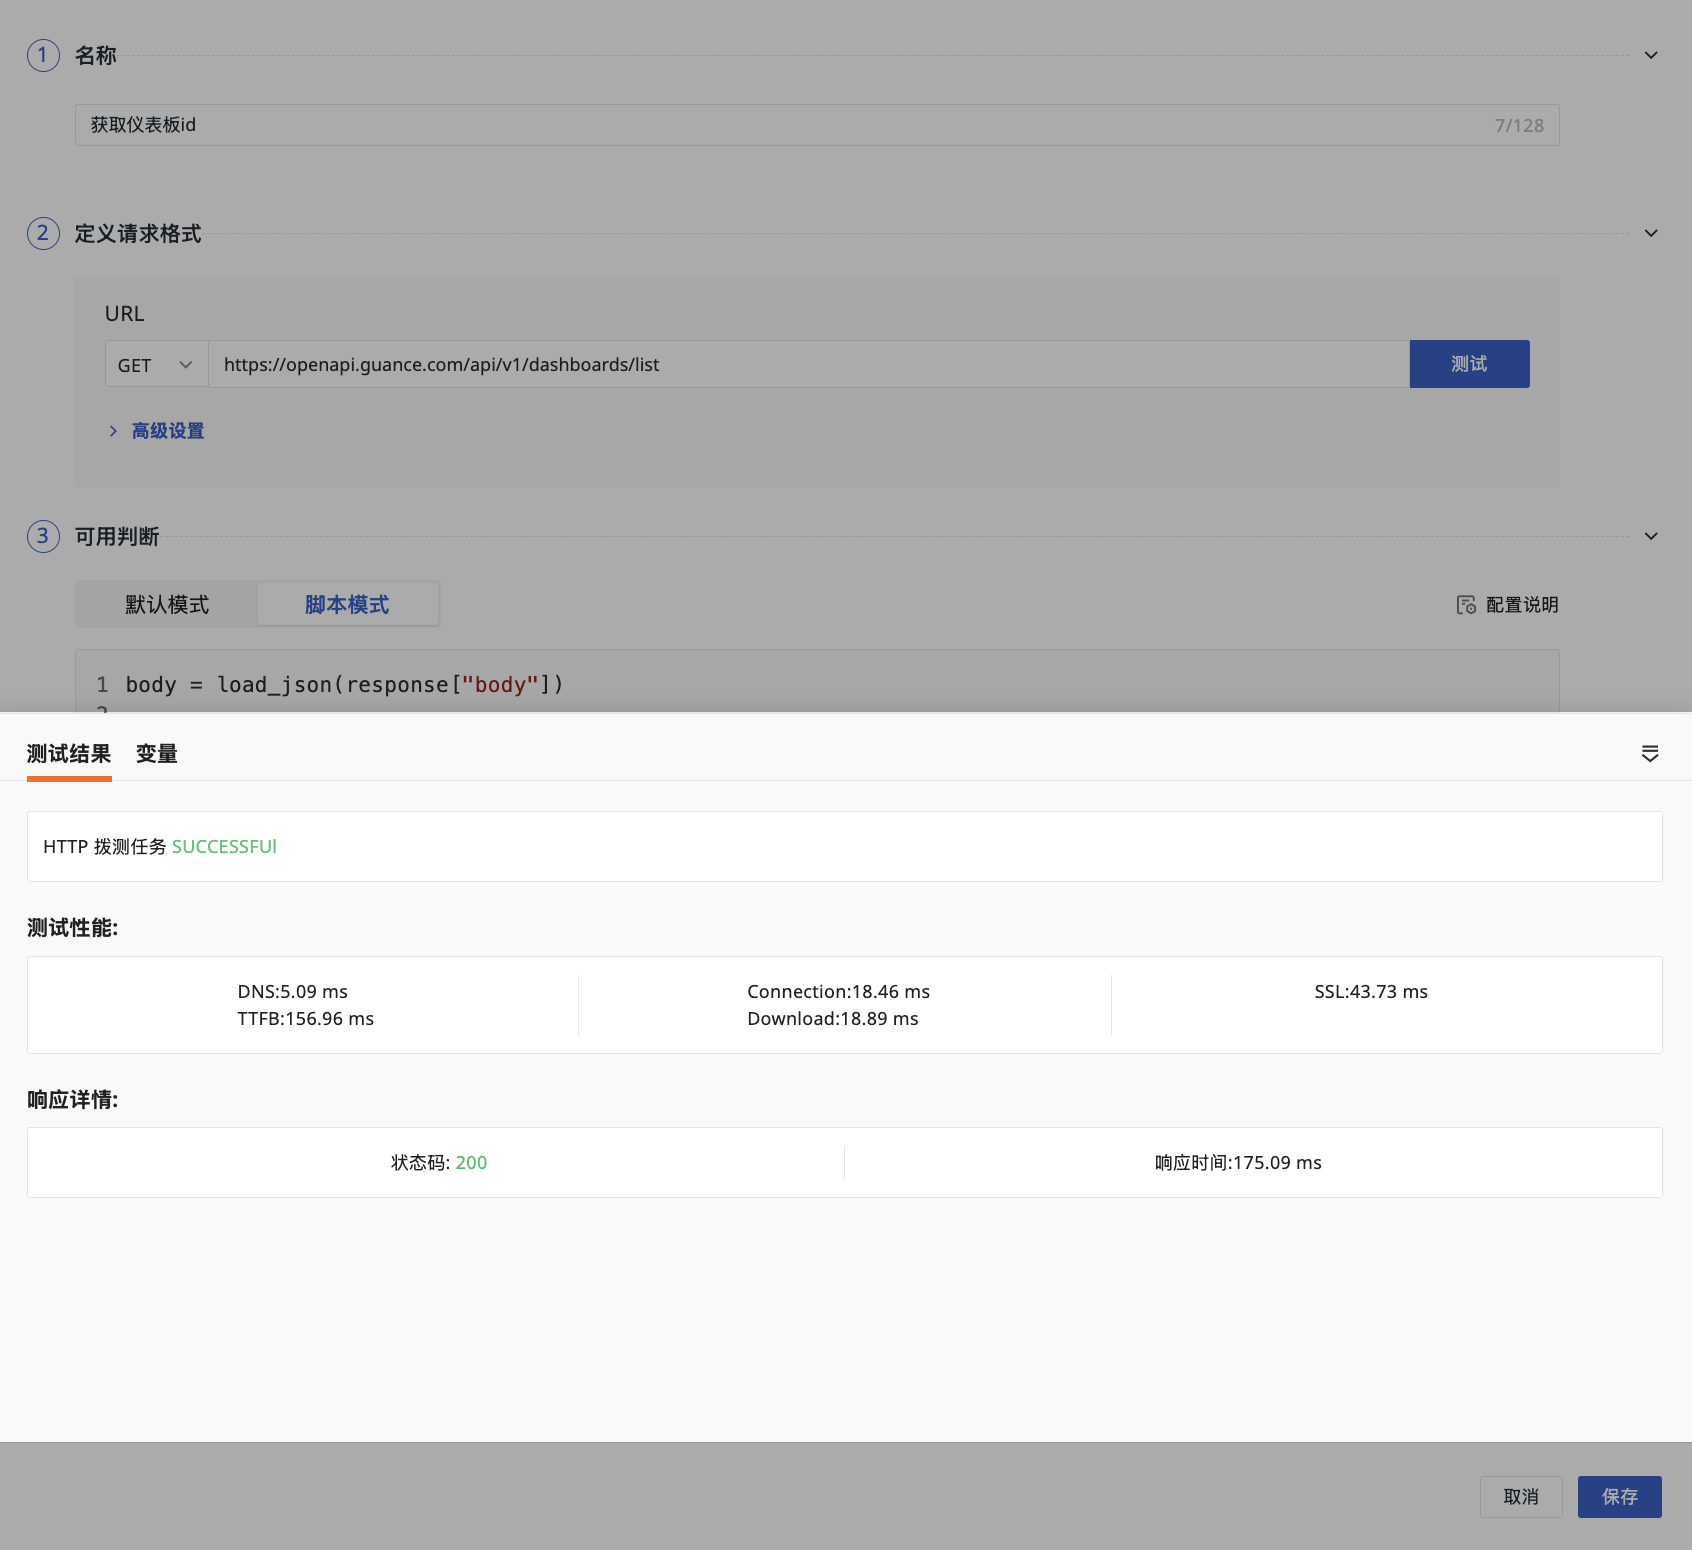Focus the URL input field

[x=808, y=365]
